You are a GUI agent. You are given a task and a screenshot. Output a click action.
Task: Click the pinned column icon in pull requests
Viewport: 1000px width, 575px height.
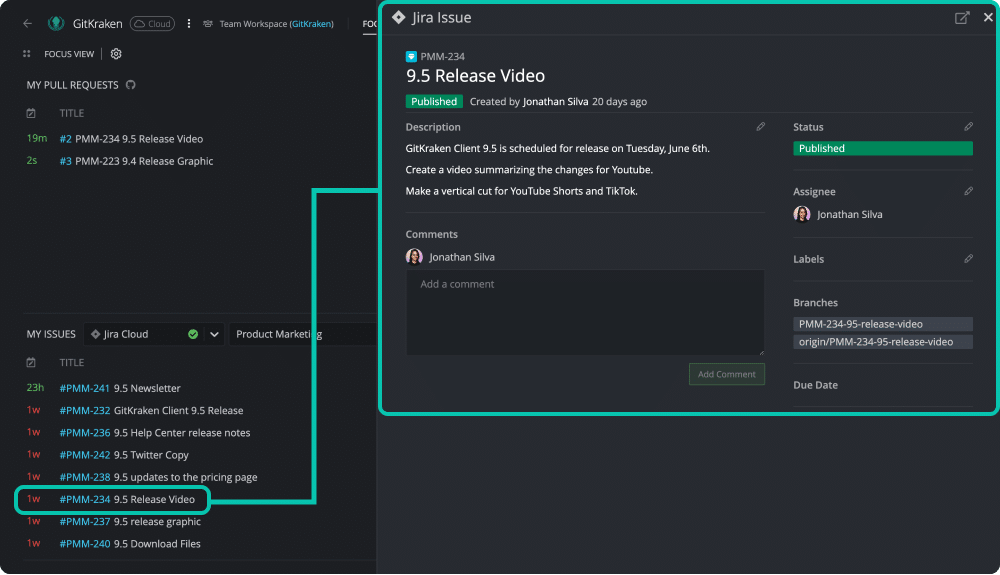(x=31, y=113)
